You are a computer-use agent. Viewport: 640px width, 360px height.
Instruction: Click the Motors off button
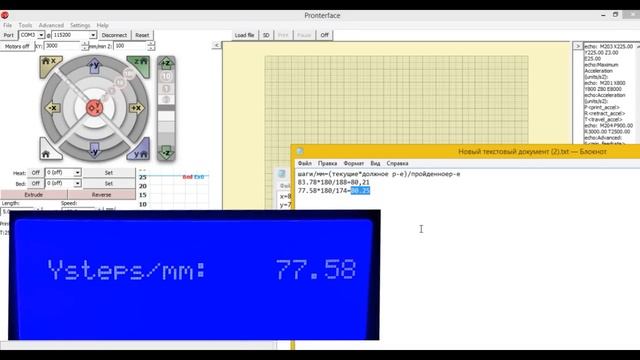click(x=17, y=47)
